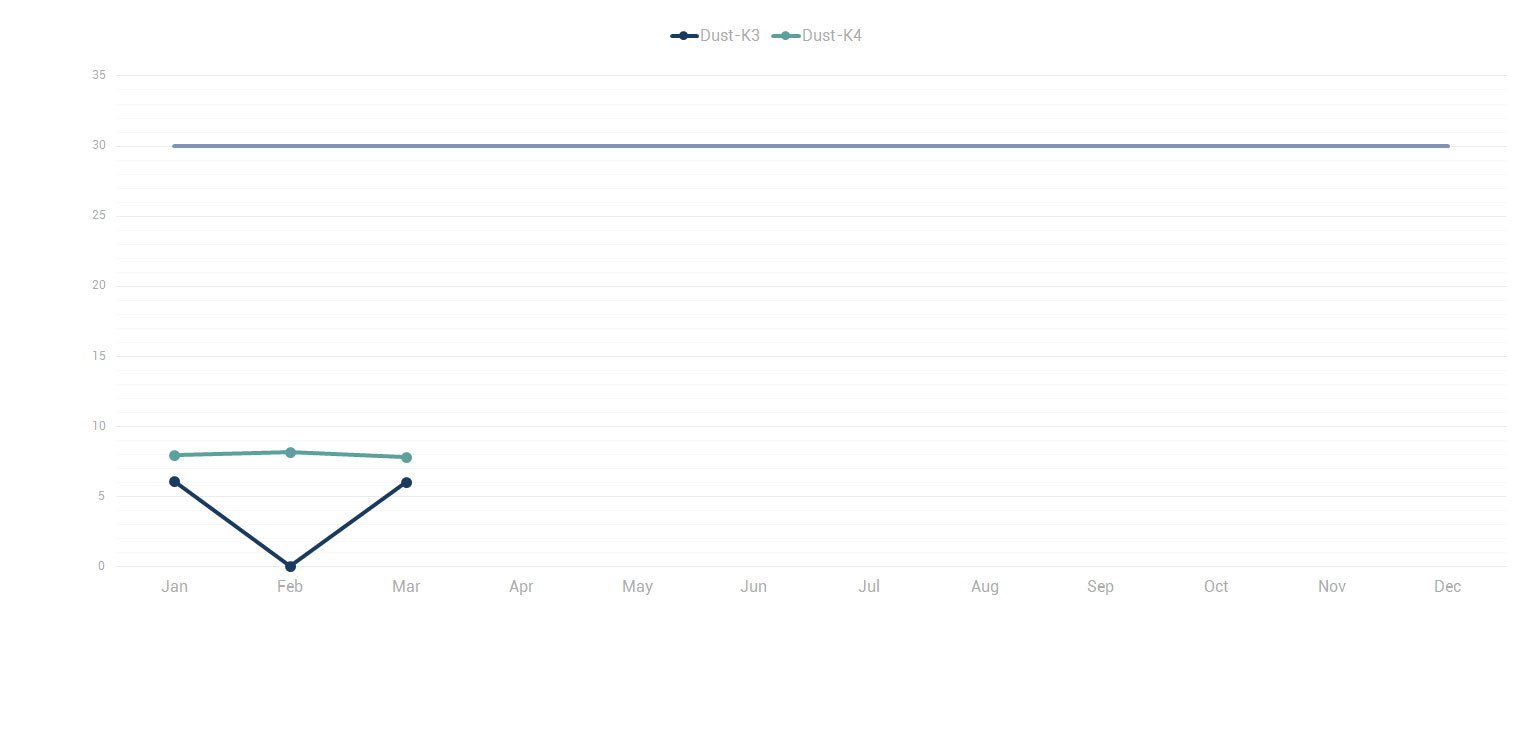The image size is (1536, 730).
Task: Select the Dust-K3 March data point
Action: tap(406, 483)
